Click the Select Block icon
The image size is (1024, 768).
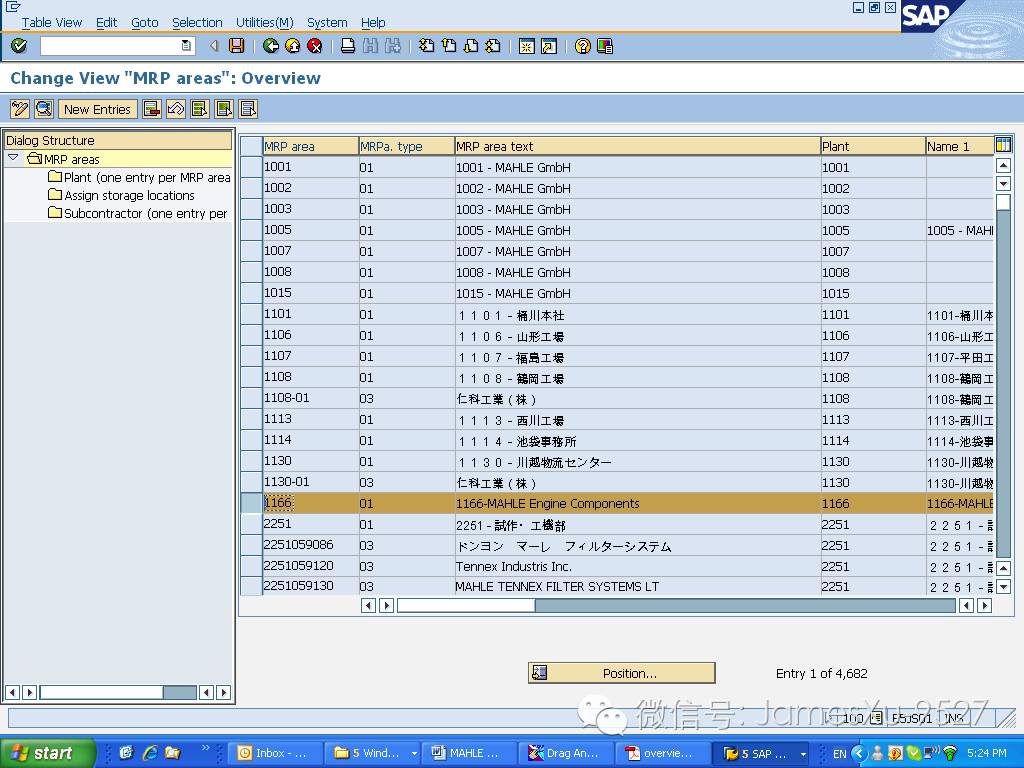pos(224,109)
